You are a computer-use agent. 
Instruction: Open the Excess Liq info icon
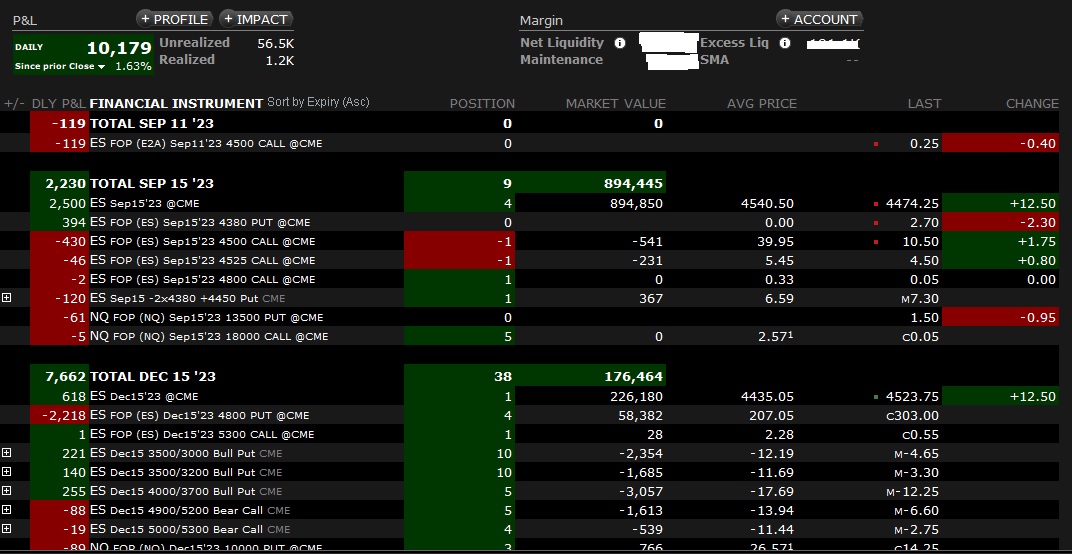click(785, 43)
